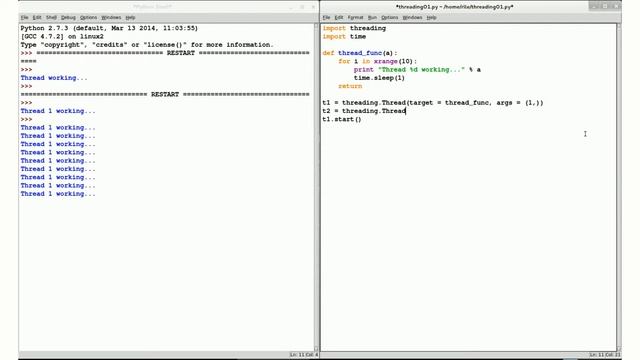Open the Edit menu in threading01.py editor
This screenshot has width=640, height=360.
(x=339, y=18)
